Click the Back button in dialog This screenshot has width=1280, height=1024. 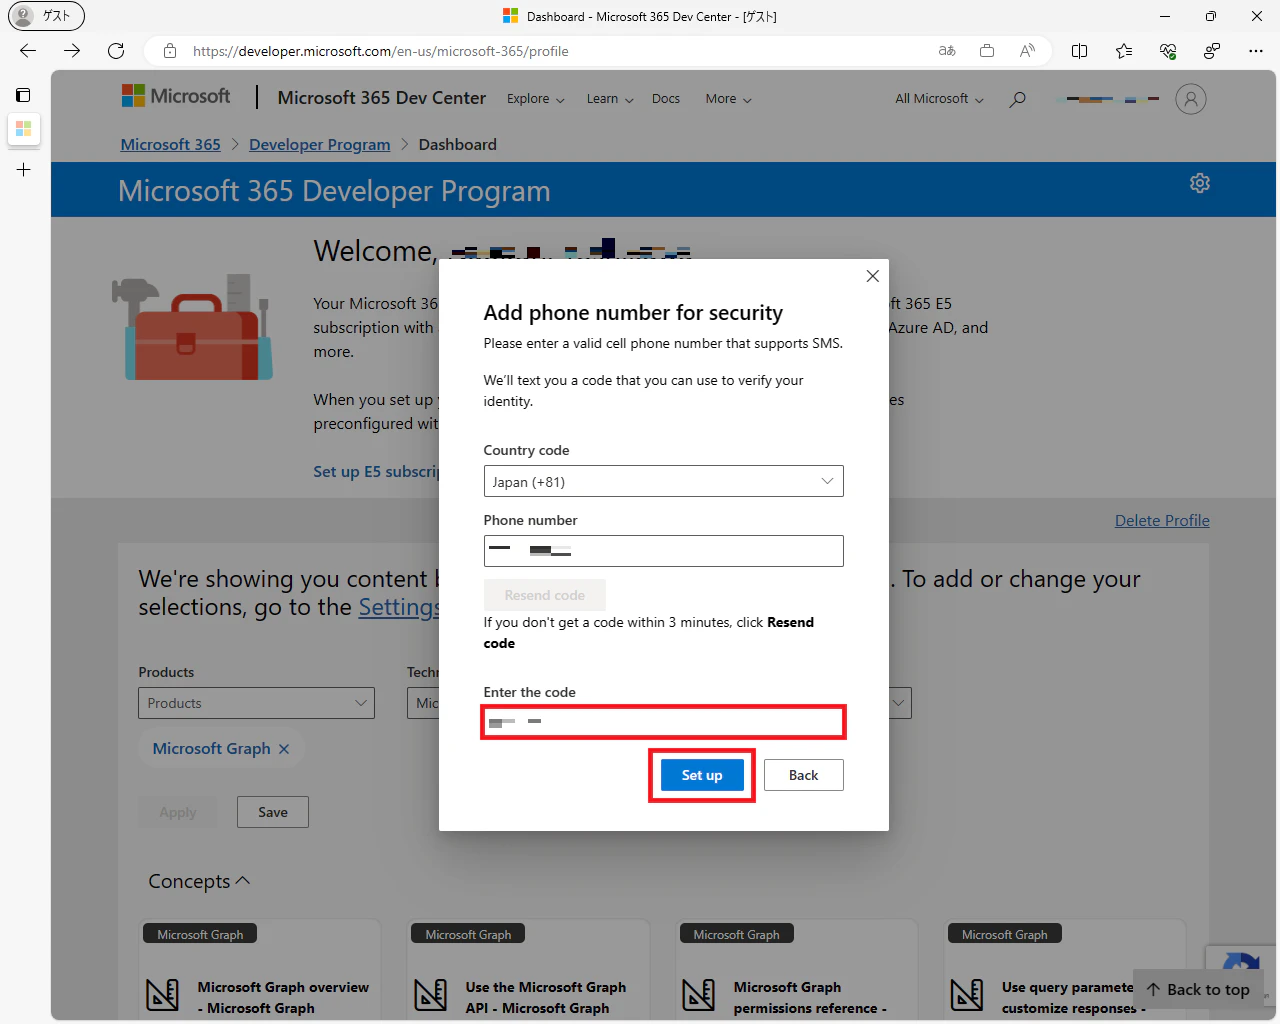pyautogui.click(x=803, y=775)
